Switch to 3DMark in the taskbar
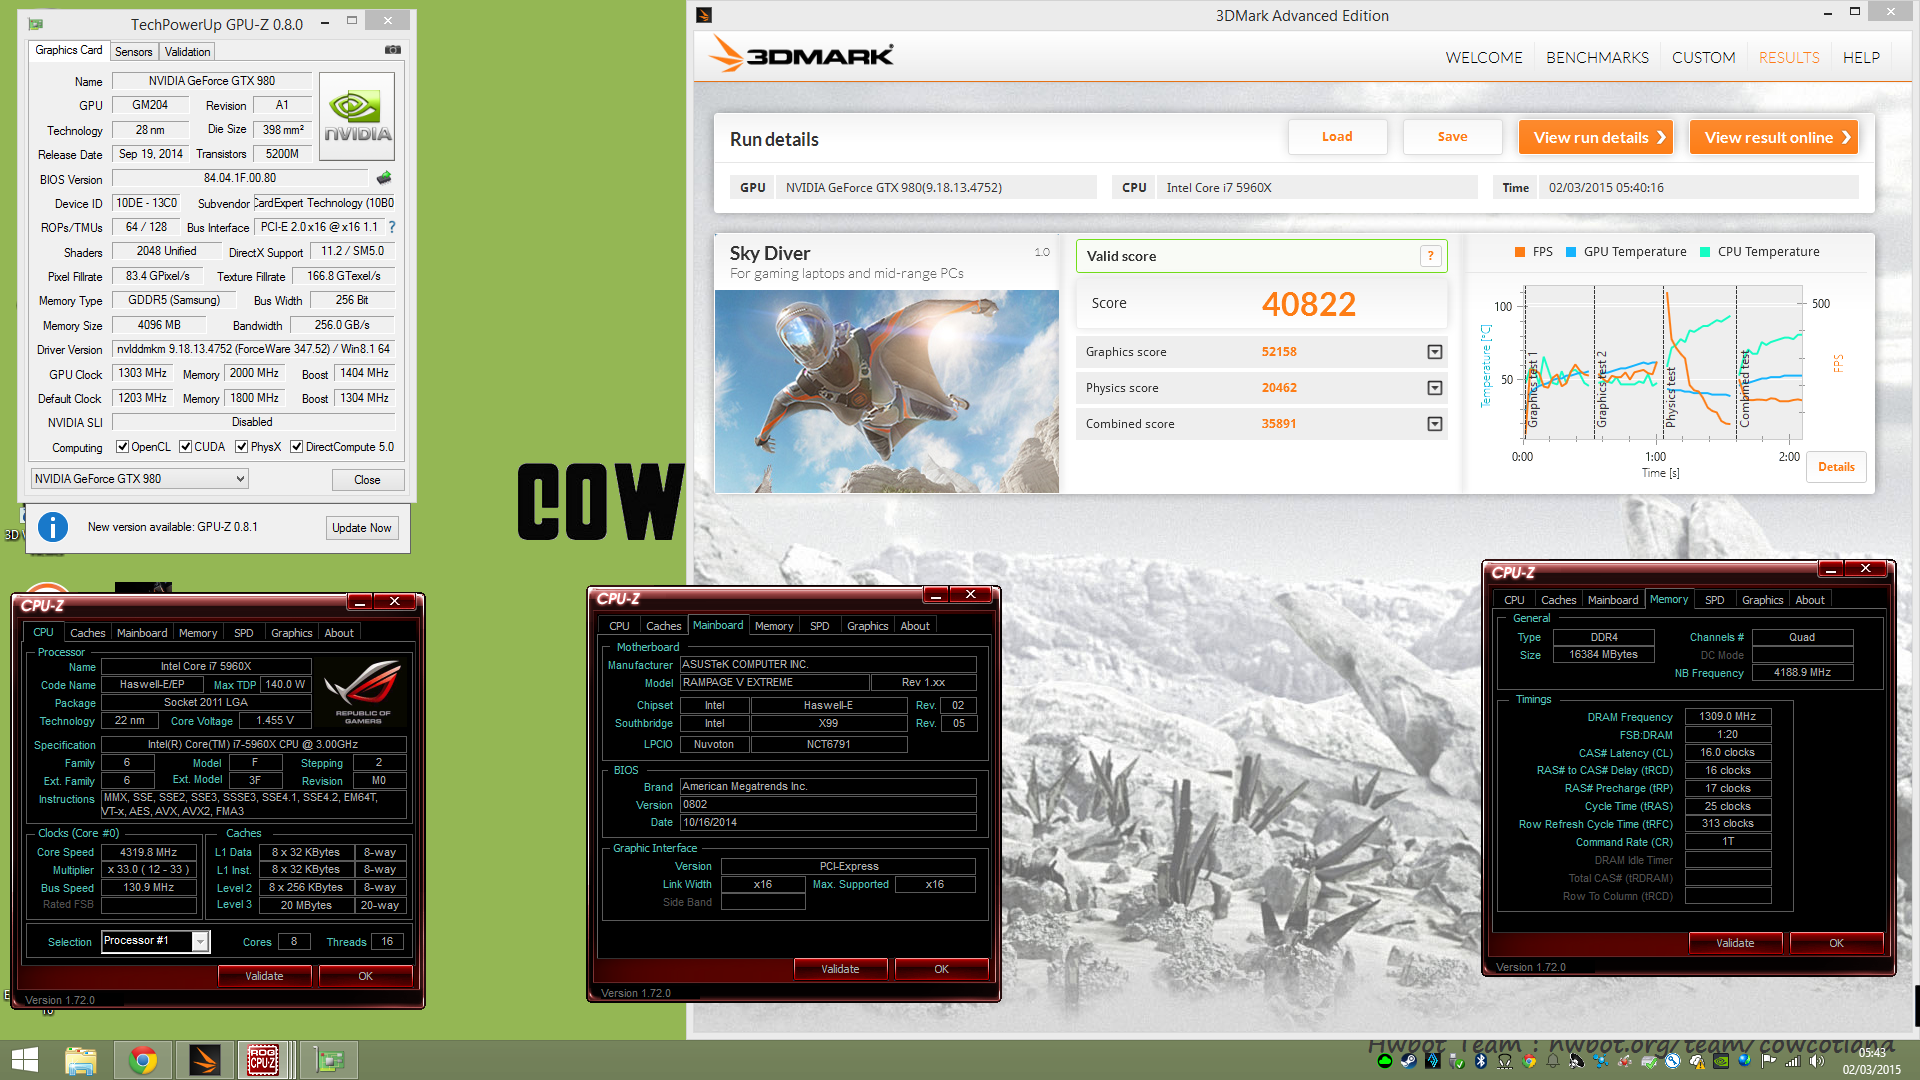The height and width of the screenshot is (1080, 1920). click(x=204, y=1060)
